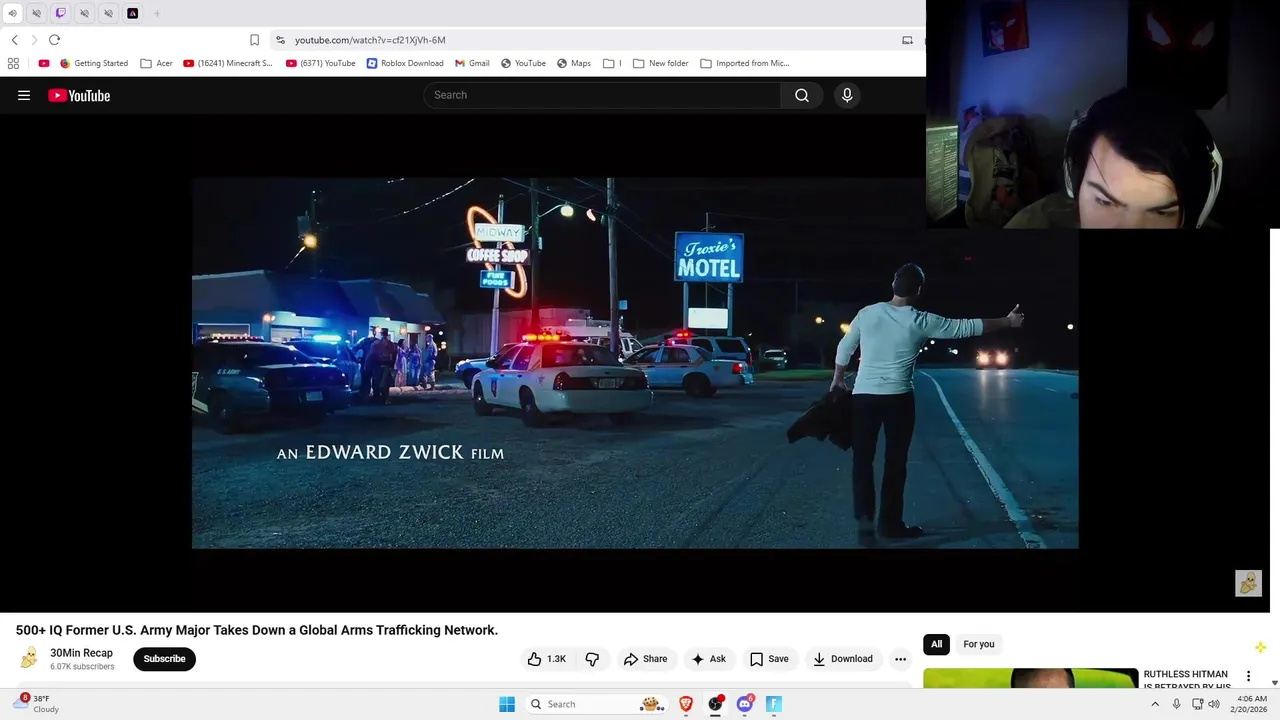Save the video to a playlist

769,659
